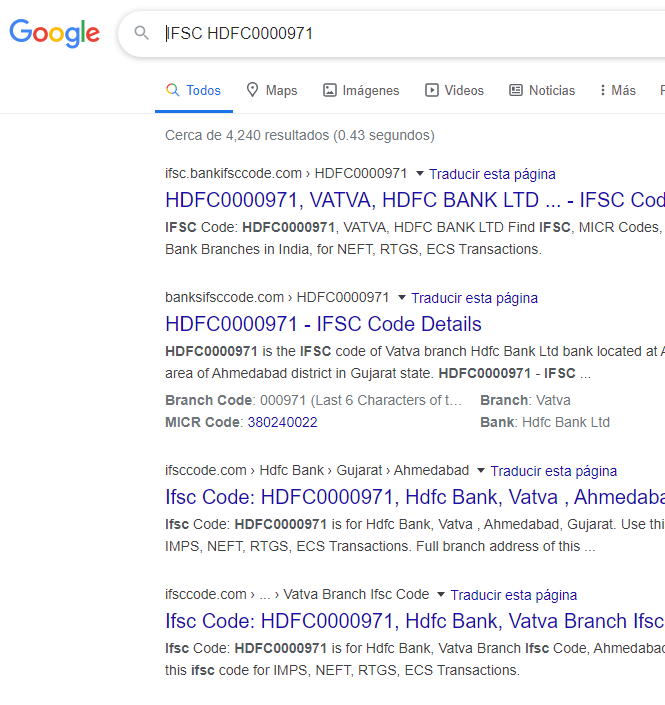The image size is (665, 705).
Task: Open the Videos tab
Action: (454, 90)
